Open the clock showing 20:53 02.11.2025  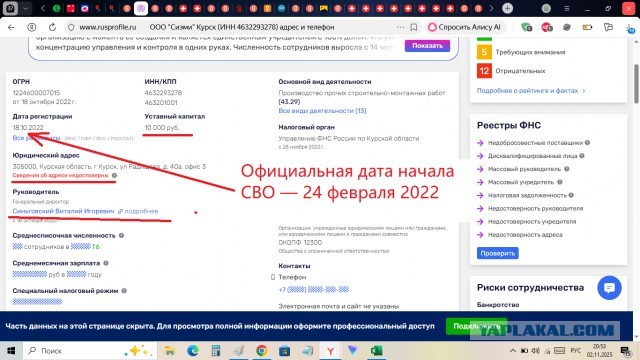600,351
